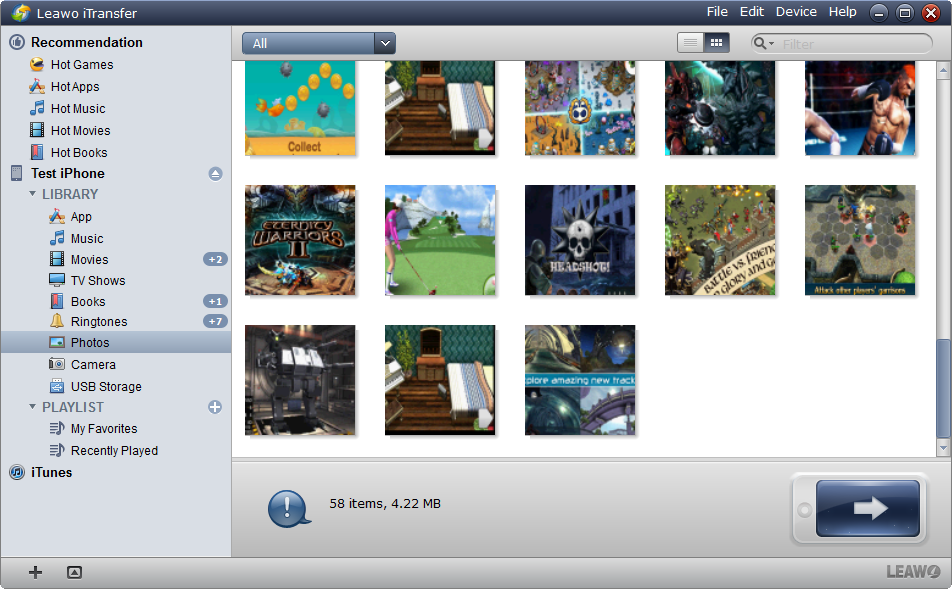This screenshot has height=589, width=952.
Task: Open the Ringtones library
Action: 99,322
